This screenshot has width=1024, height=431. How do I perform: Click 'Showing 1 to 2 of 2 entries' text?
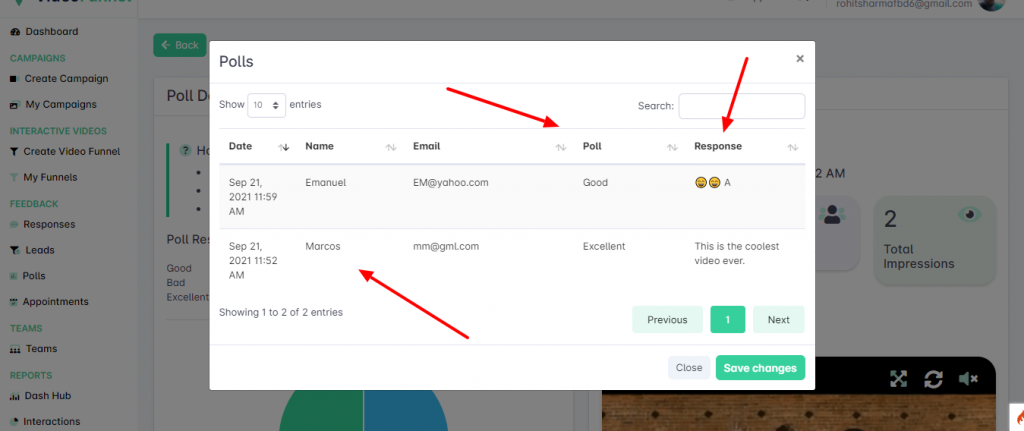pos(281,312)
